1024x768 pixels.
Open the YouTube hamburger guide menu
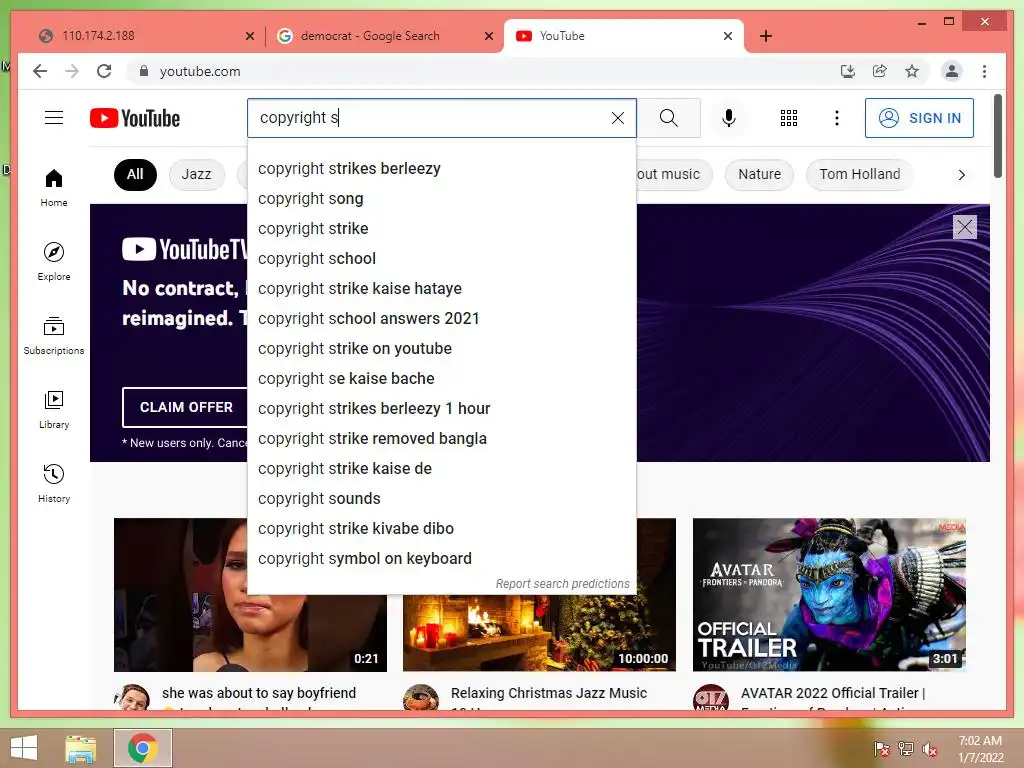tap(54, 118)
